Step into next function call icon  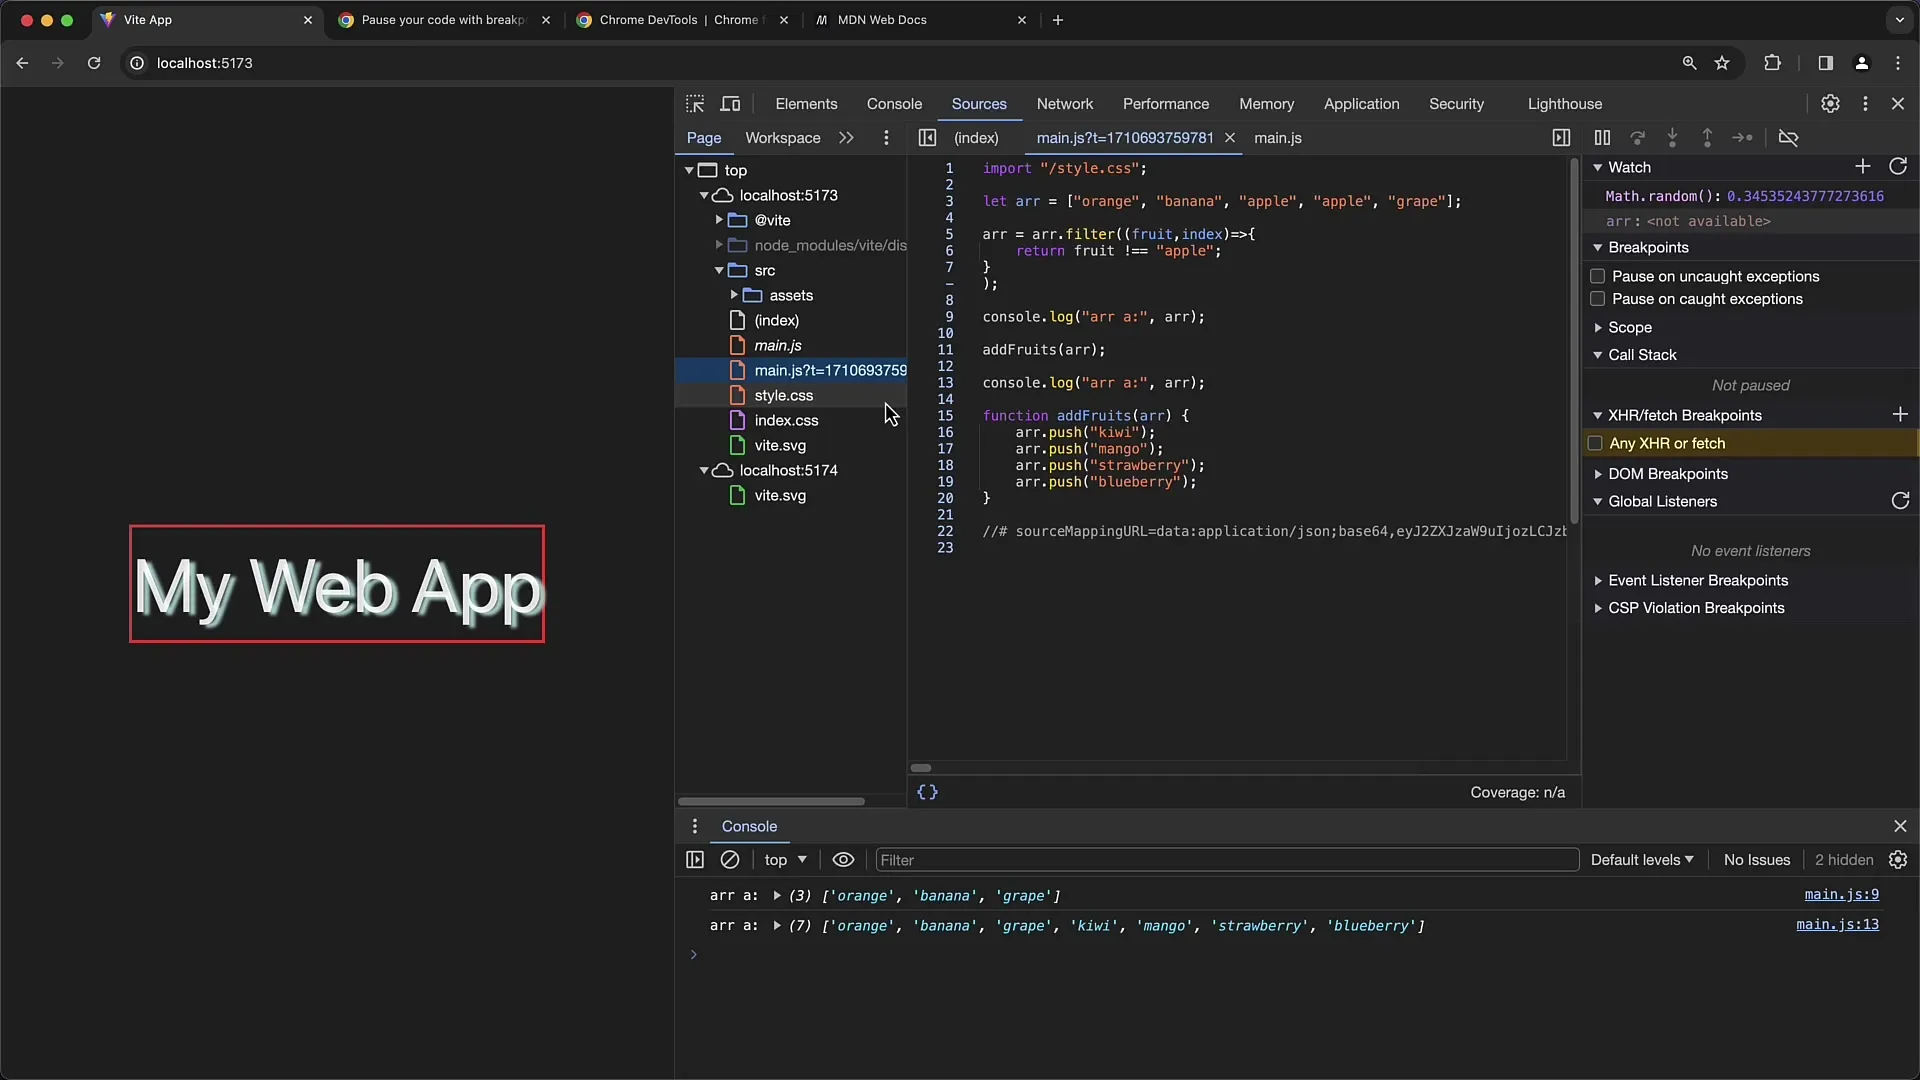click(x=1672, y=138)
